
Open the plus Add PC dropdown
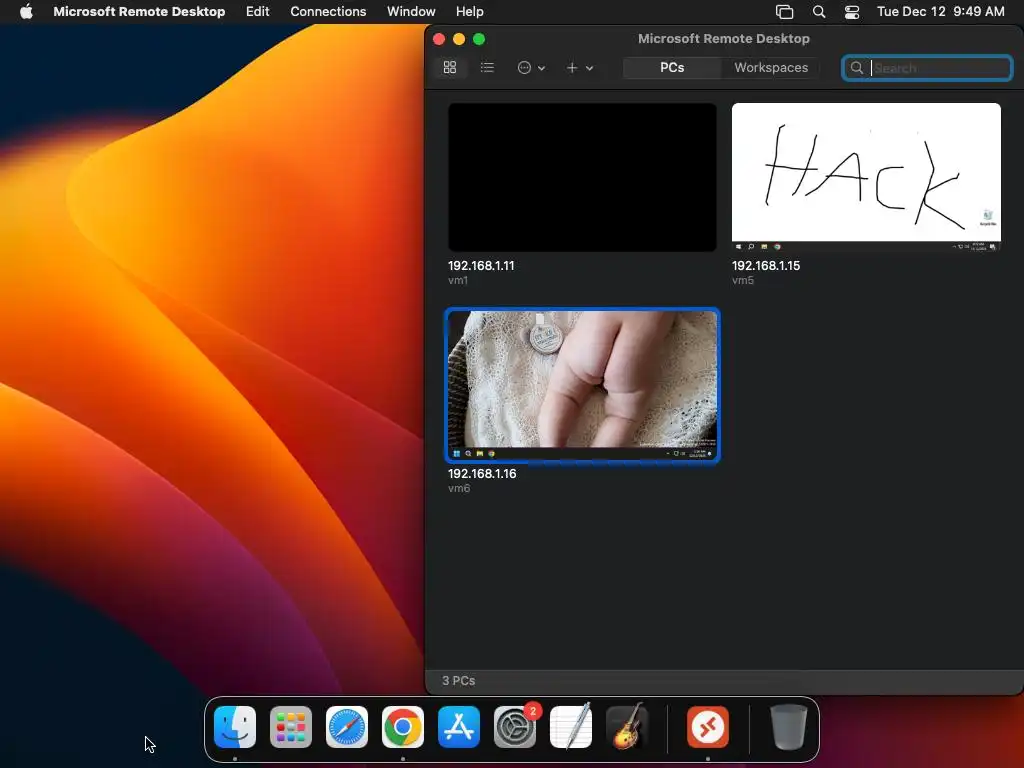(580, 67)
